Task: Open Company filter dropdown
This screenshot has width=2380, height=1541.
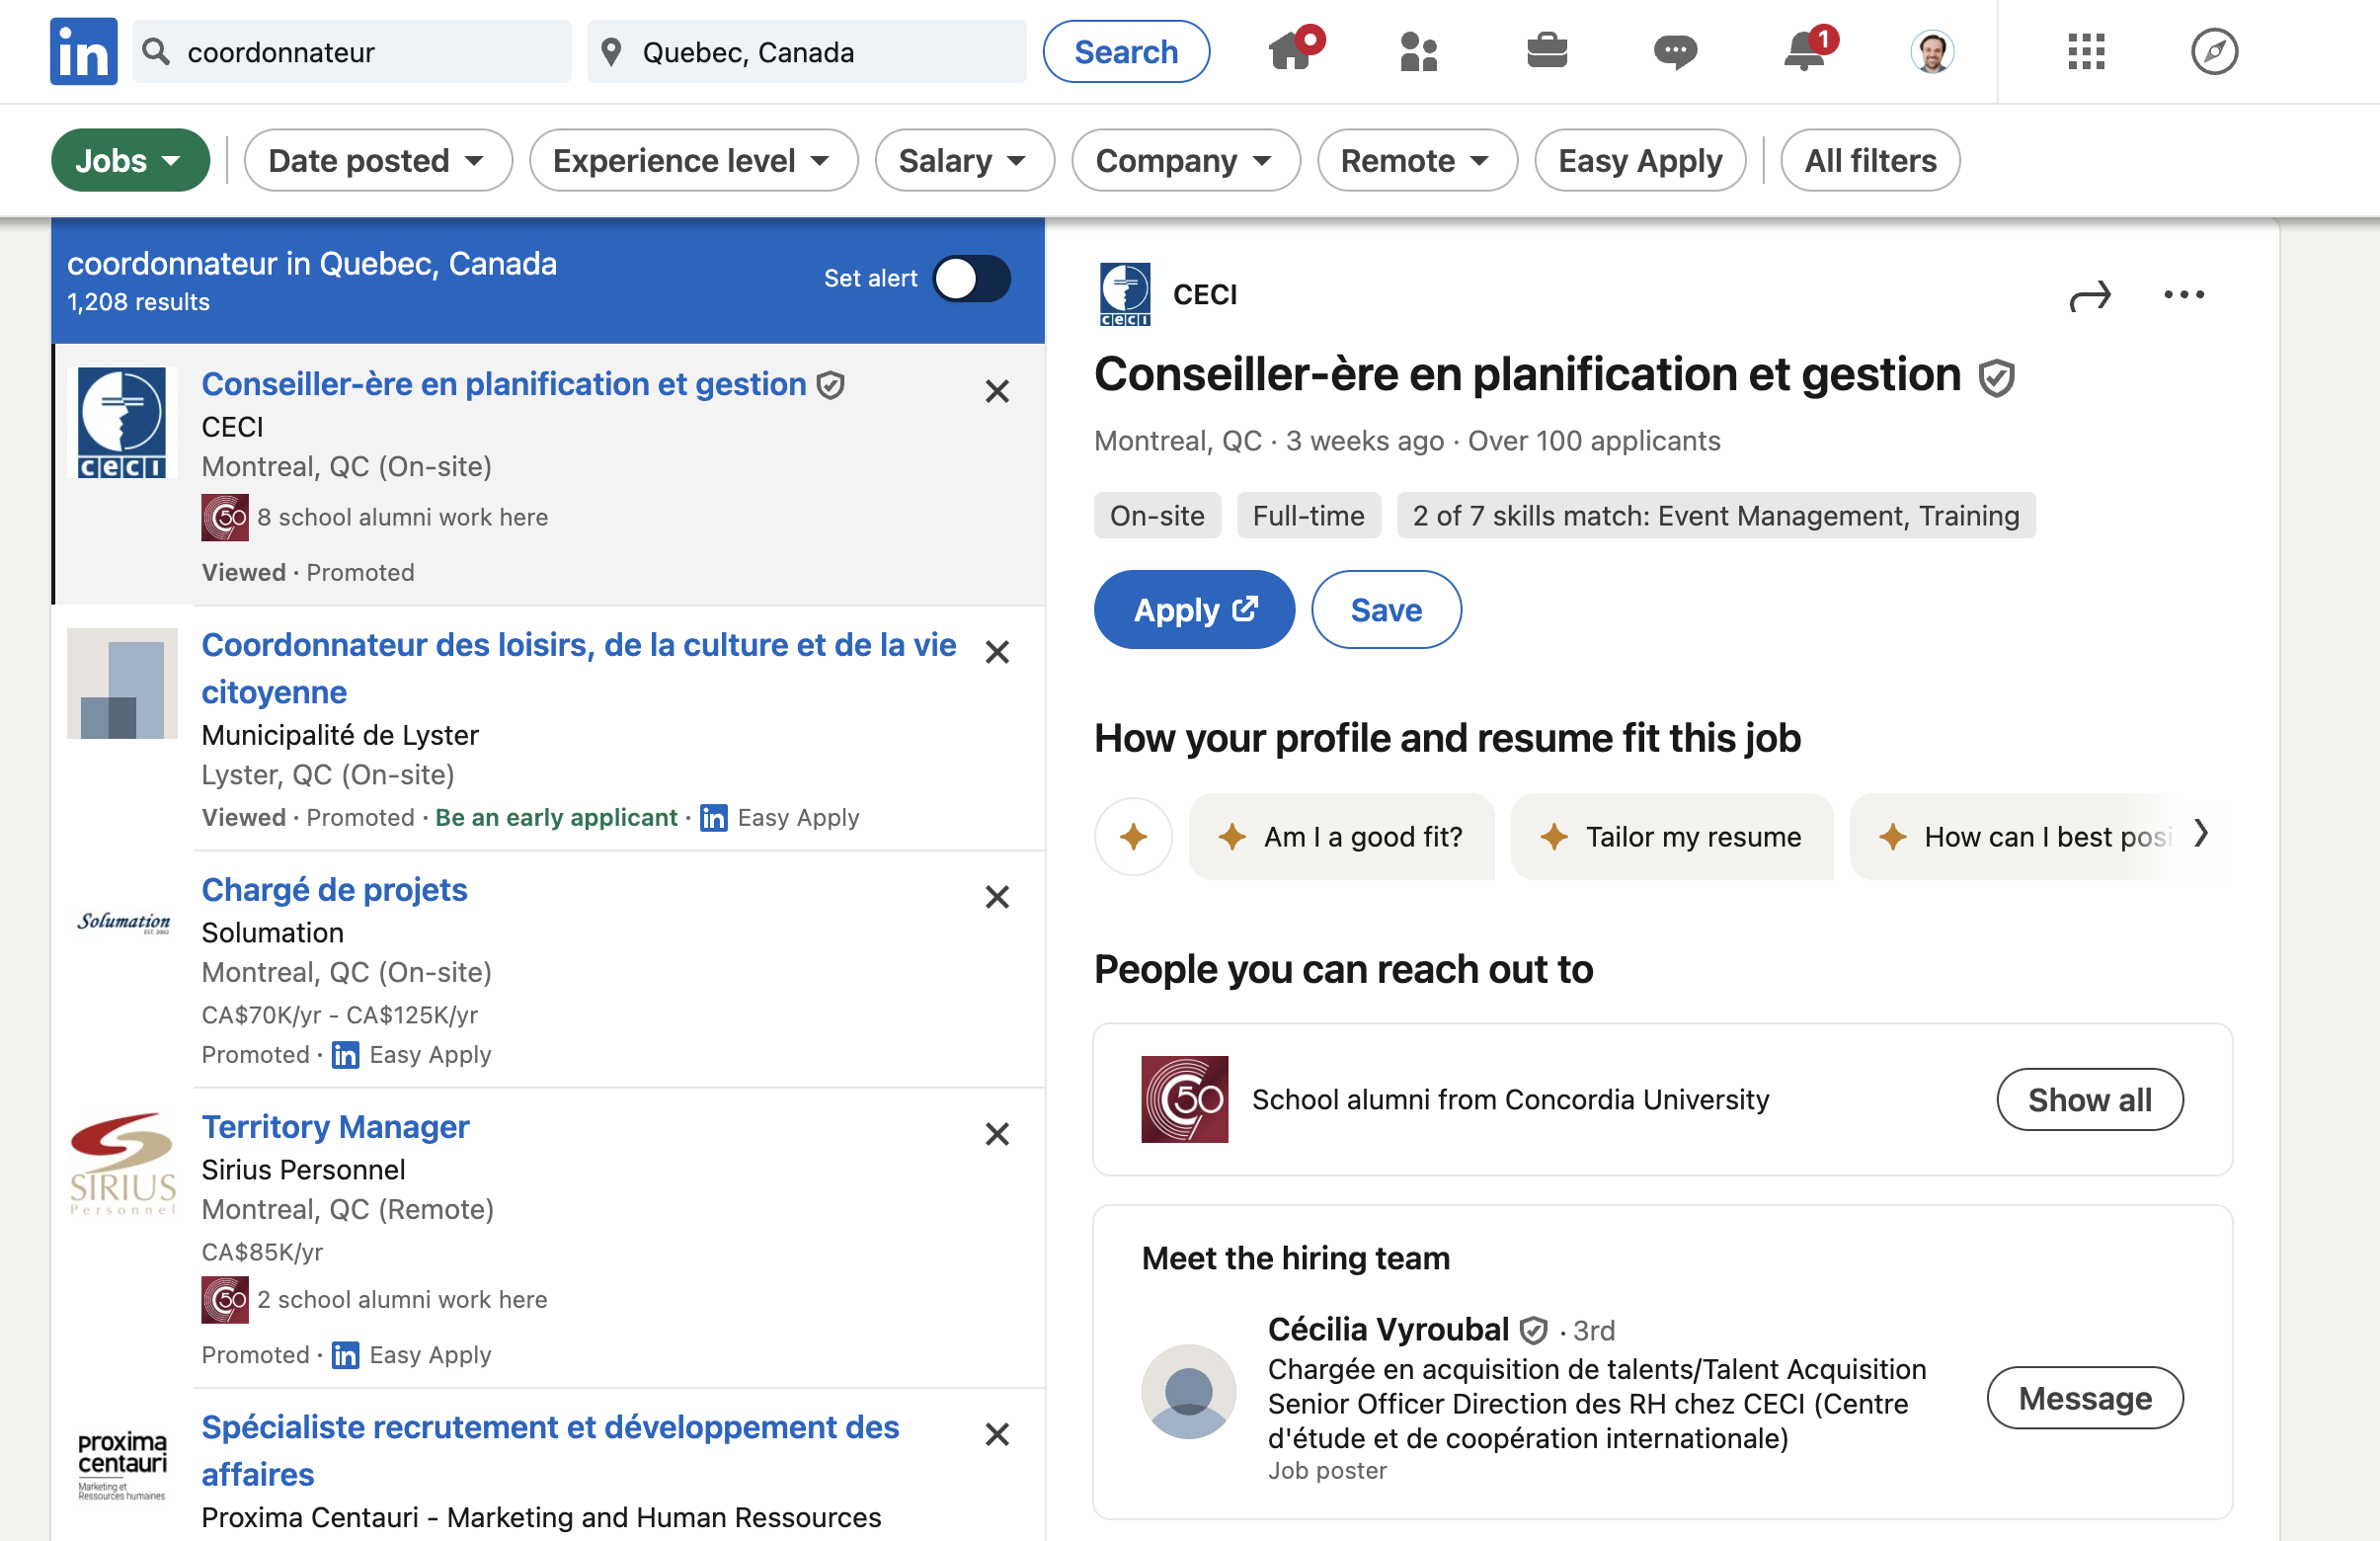Action: click(x=1185, y=160)
